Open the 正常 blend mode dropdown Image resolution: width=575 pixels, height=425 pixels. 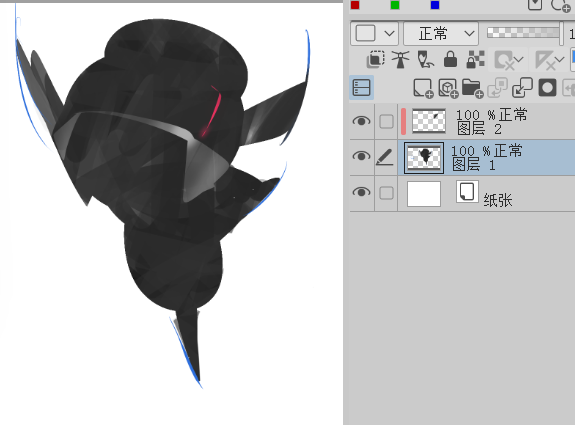(441, 34)
